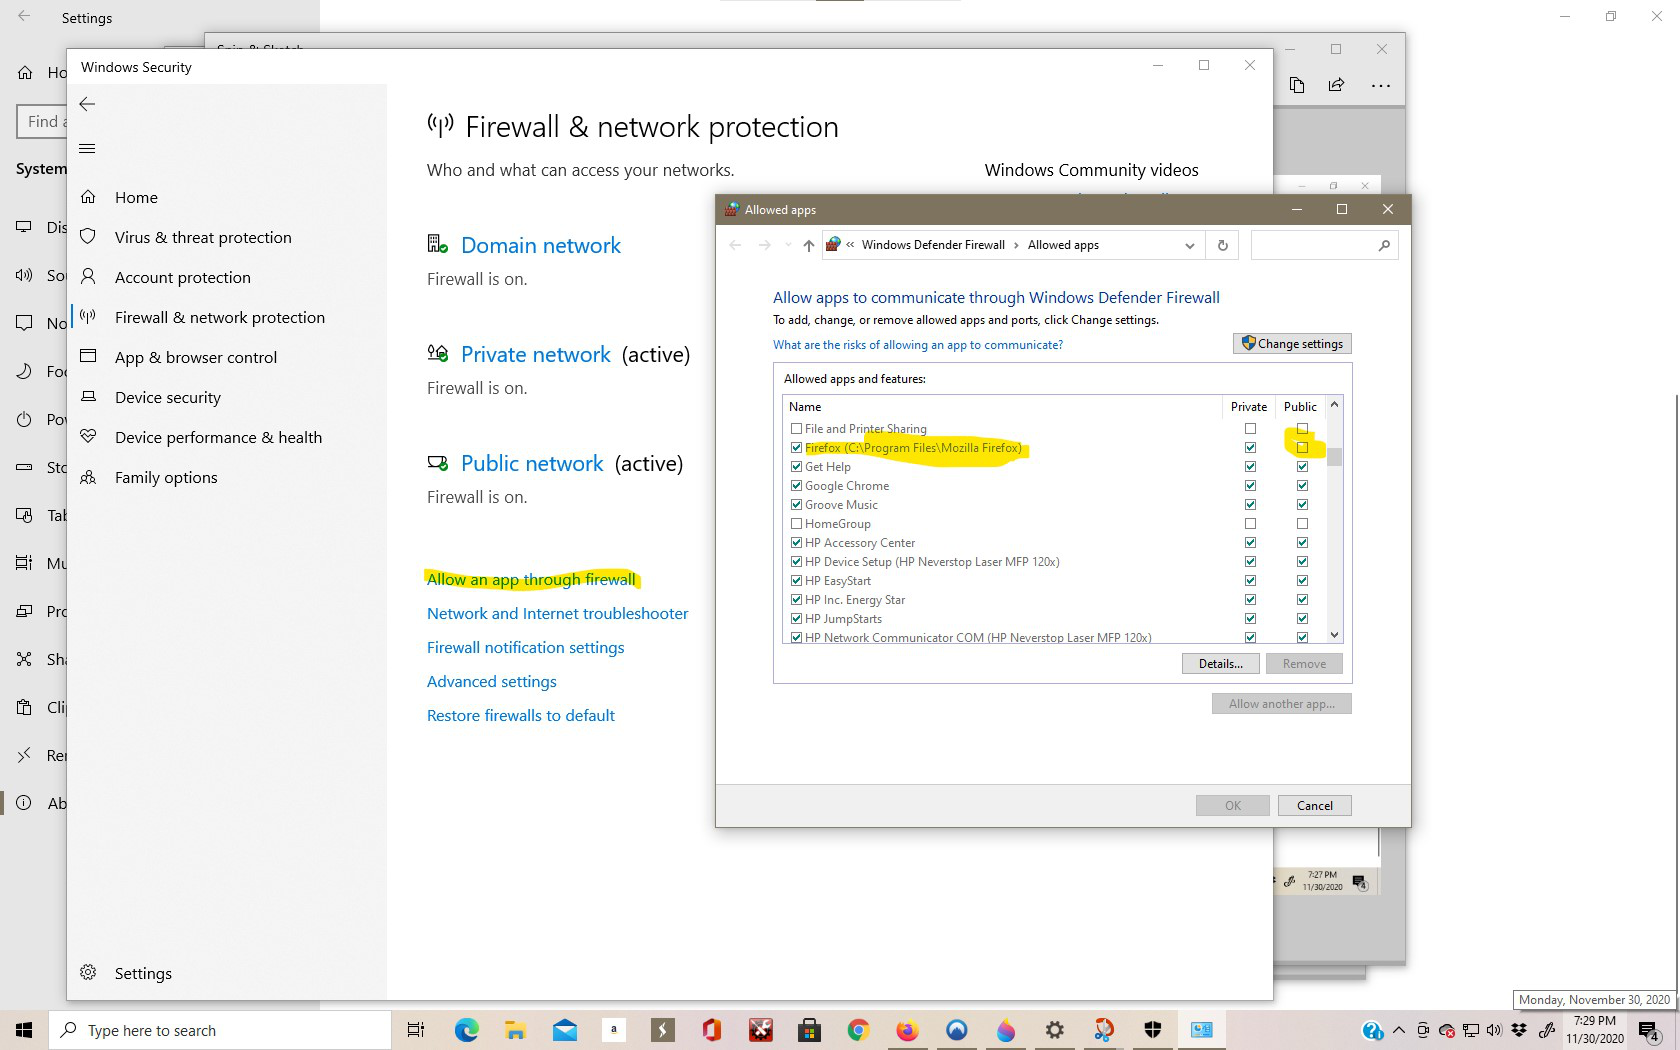Click the share icon in the Snip & Sketch window
Screen dimensions: 1680x1050
tap(1337, 85)
